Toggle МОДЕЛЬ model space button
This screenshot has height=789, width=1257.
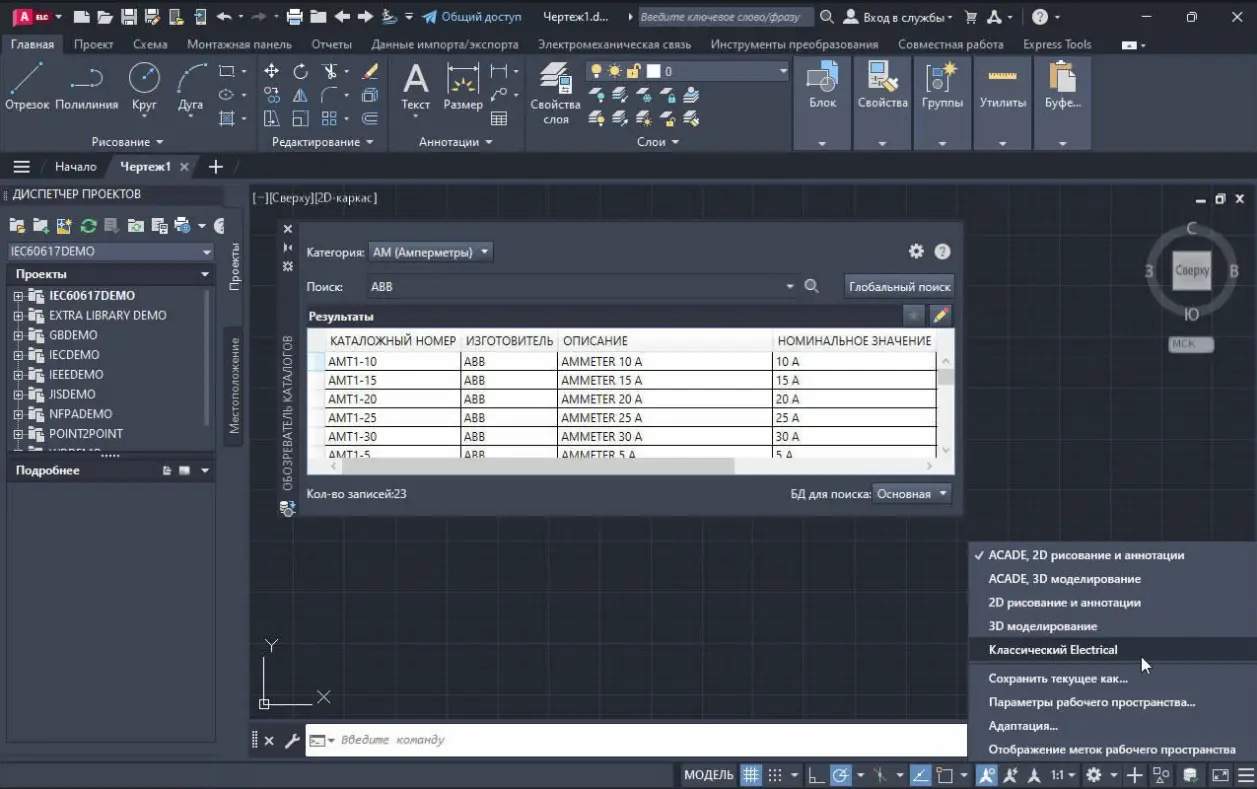pyautogui.click(x=708, y=775)
